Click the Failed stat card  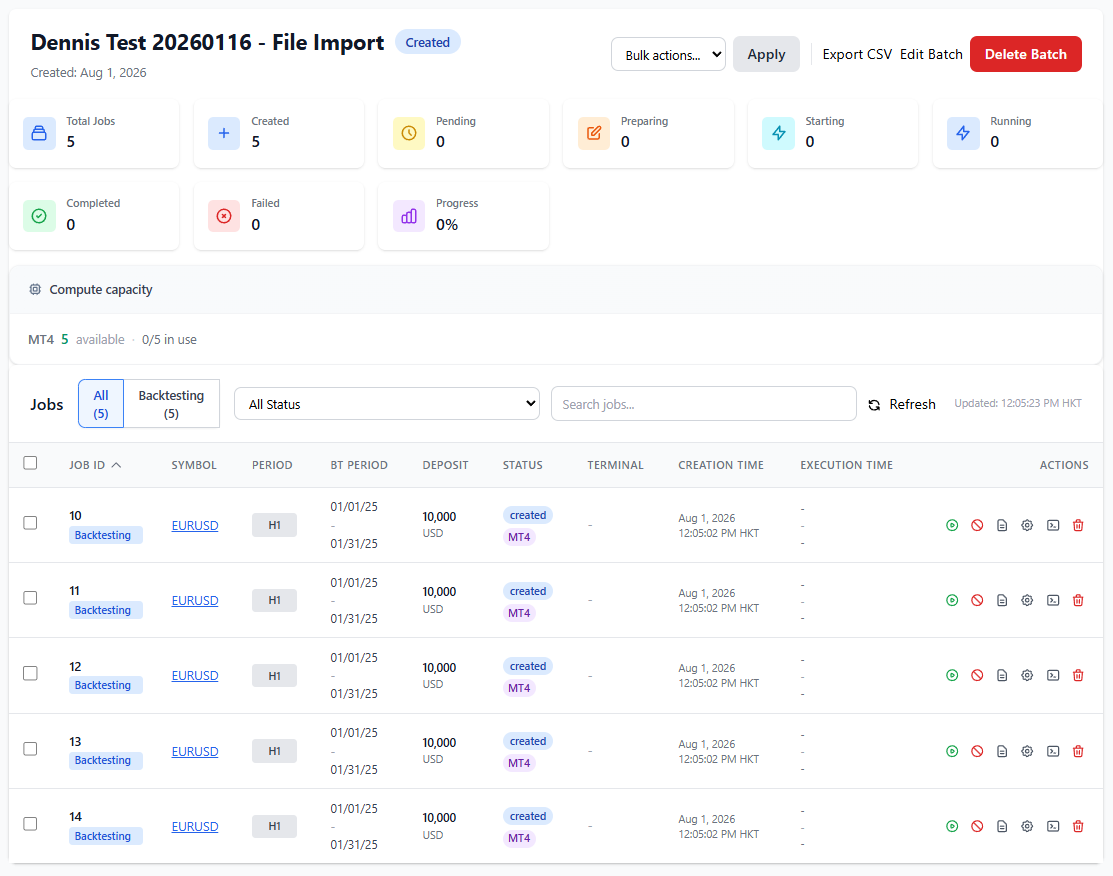[279, 216]
